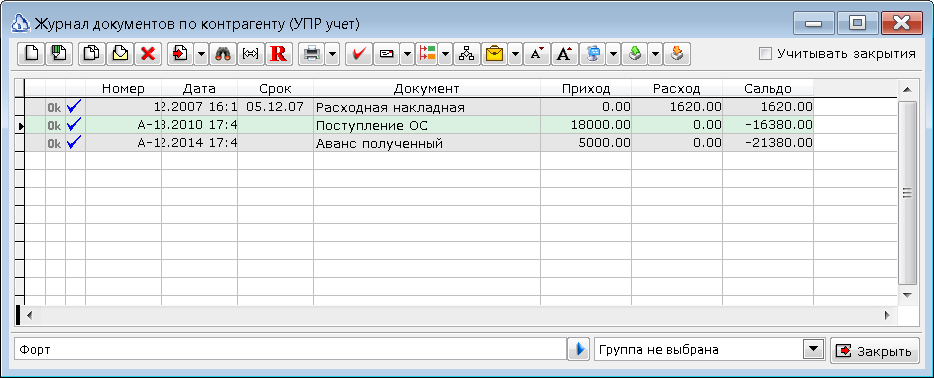Screen dimensions: 934x378
Task: Click the blue computer monitor icon
Action: pyautogui.click(x=594, y=54)
